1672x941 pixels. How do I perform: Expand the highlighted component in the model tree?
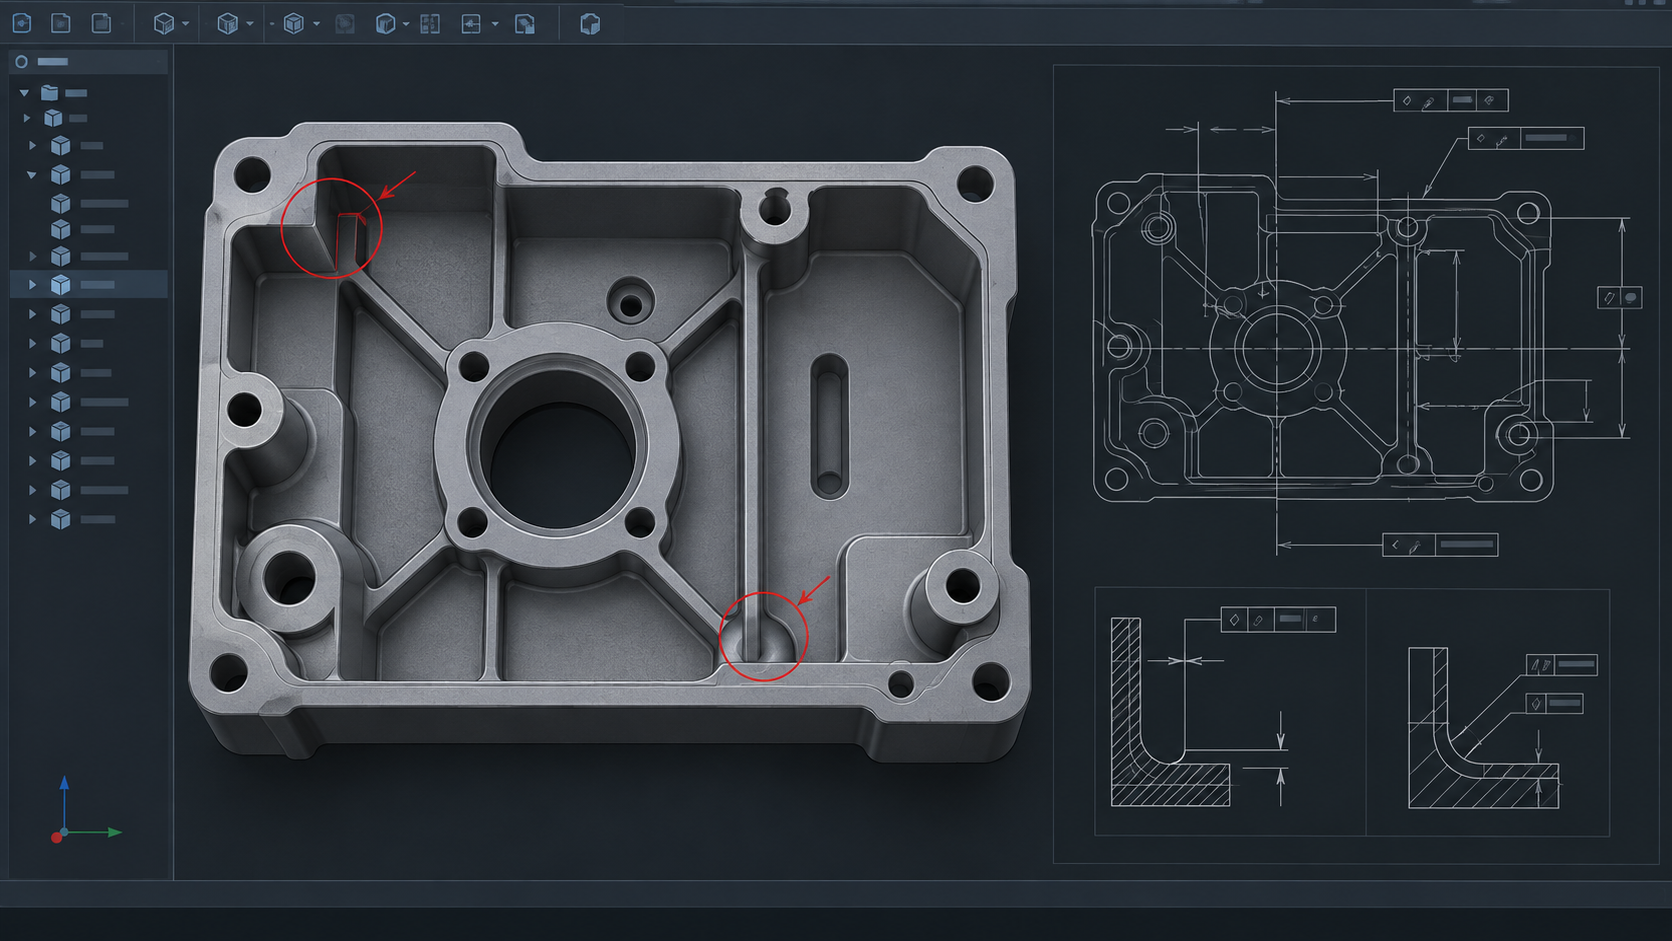32,285
